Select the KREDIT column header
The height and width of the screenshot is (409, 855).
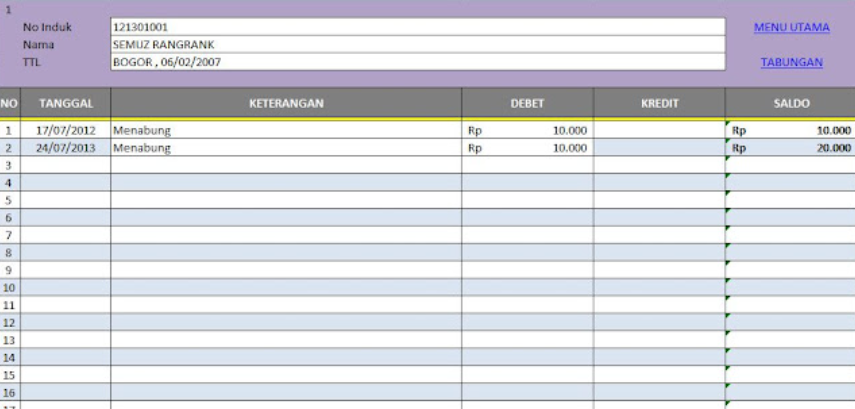659,103
